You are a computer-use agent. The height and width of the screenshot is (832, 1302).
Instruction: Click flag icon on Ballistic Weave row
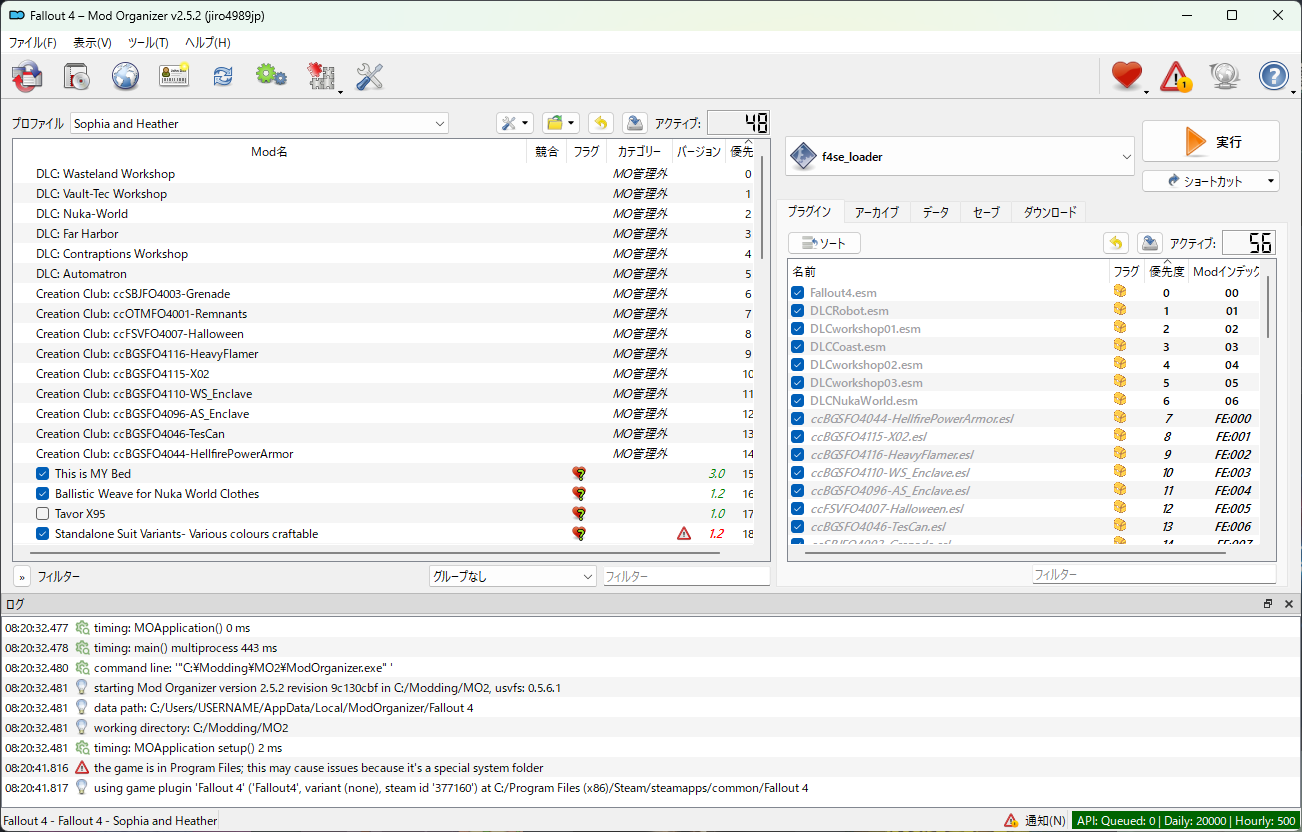click(x=578, y=494)
